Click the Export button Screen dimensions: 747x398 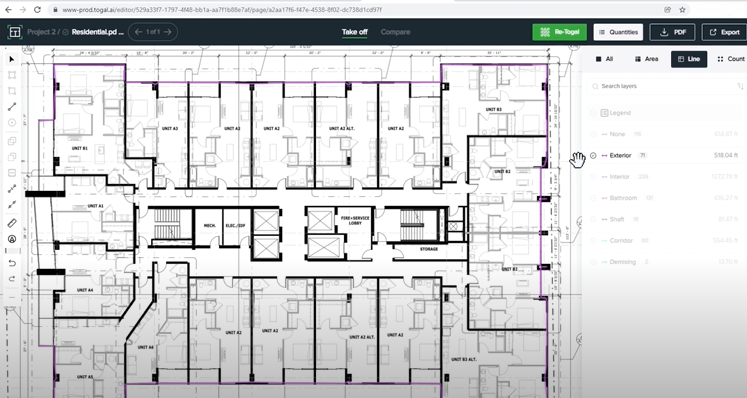pyautogui.click(x=724, y=32)
